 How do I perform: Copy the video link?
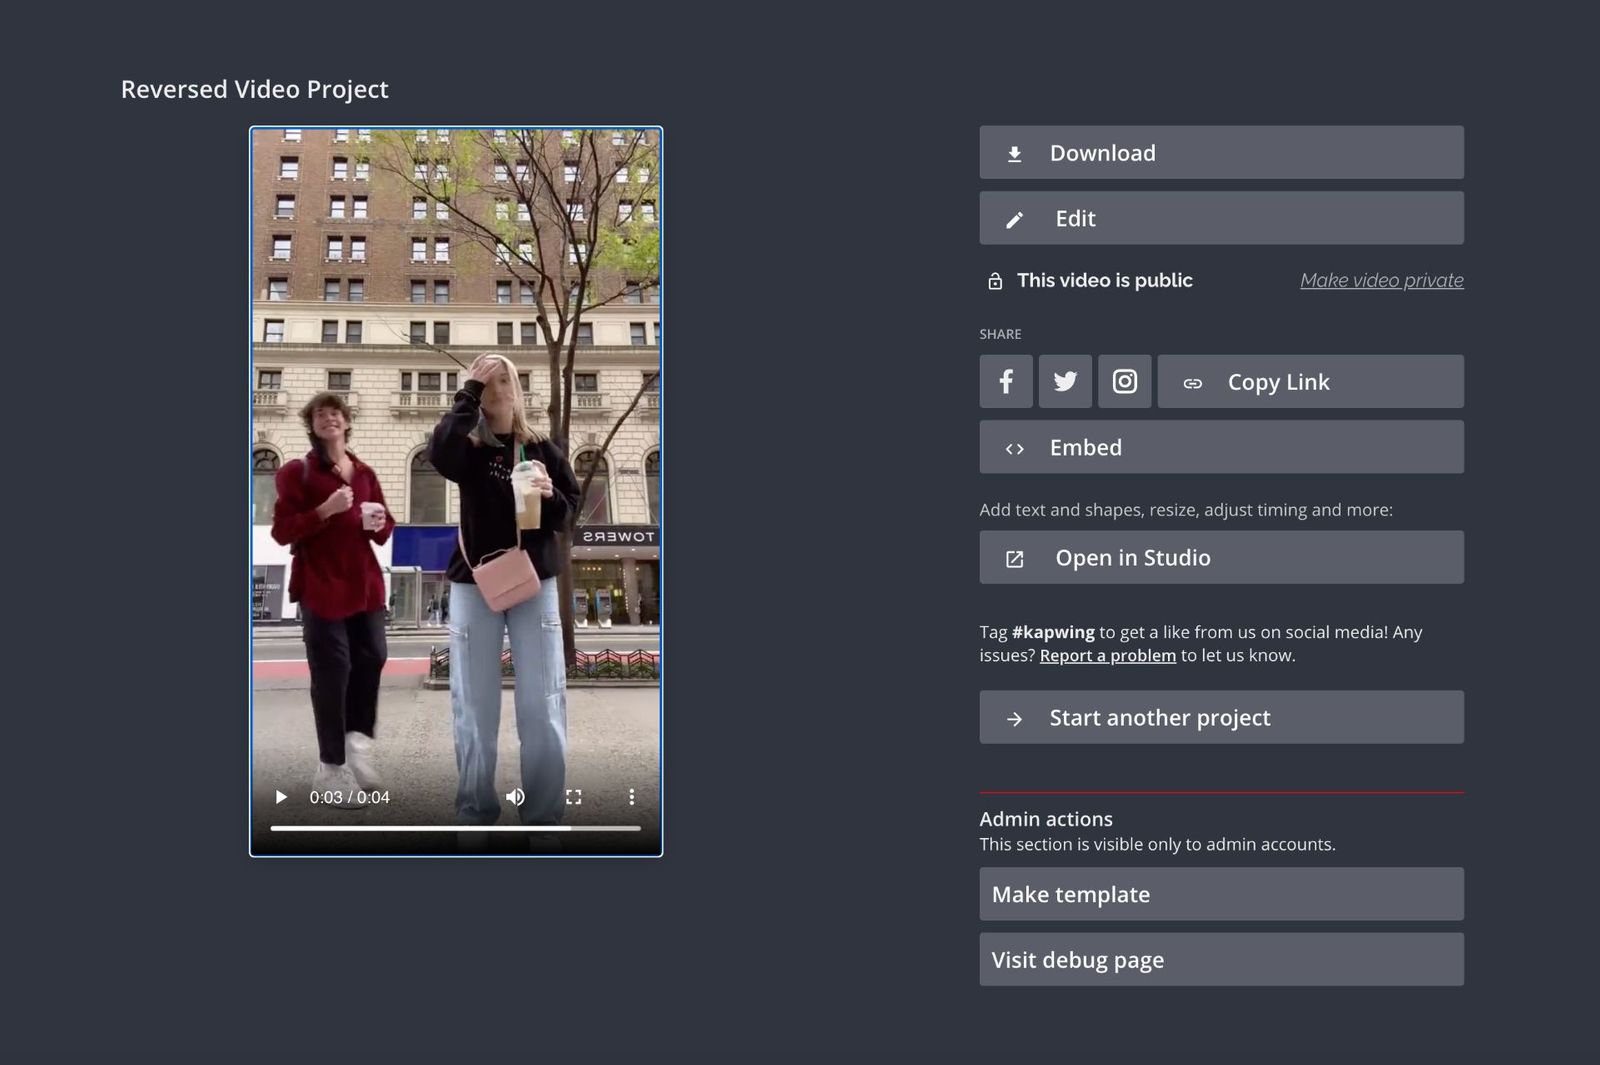click(1310, 382)
